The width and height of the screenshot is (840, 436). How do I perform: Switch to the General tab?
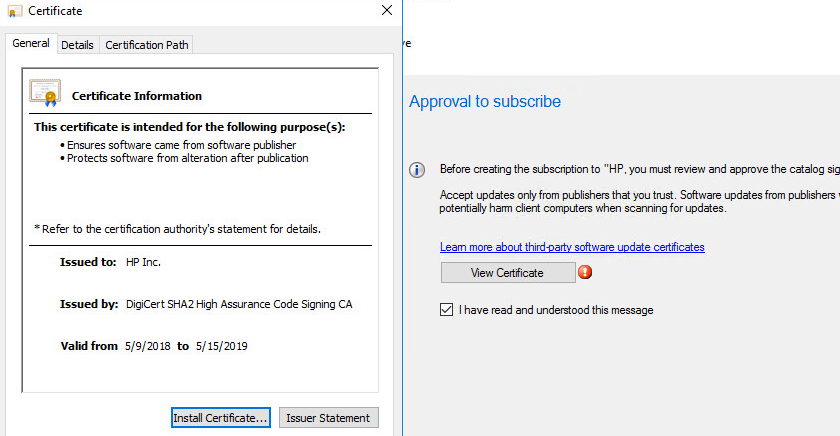pos(31,43)
